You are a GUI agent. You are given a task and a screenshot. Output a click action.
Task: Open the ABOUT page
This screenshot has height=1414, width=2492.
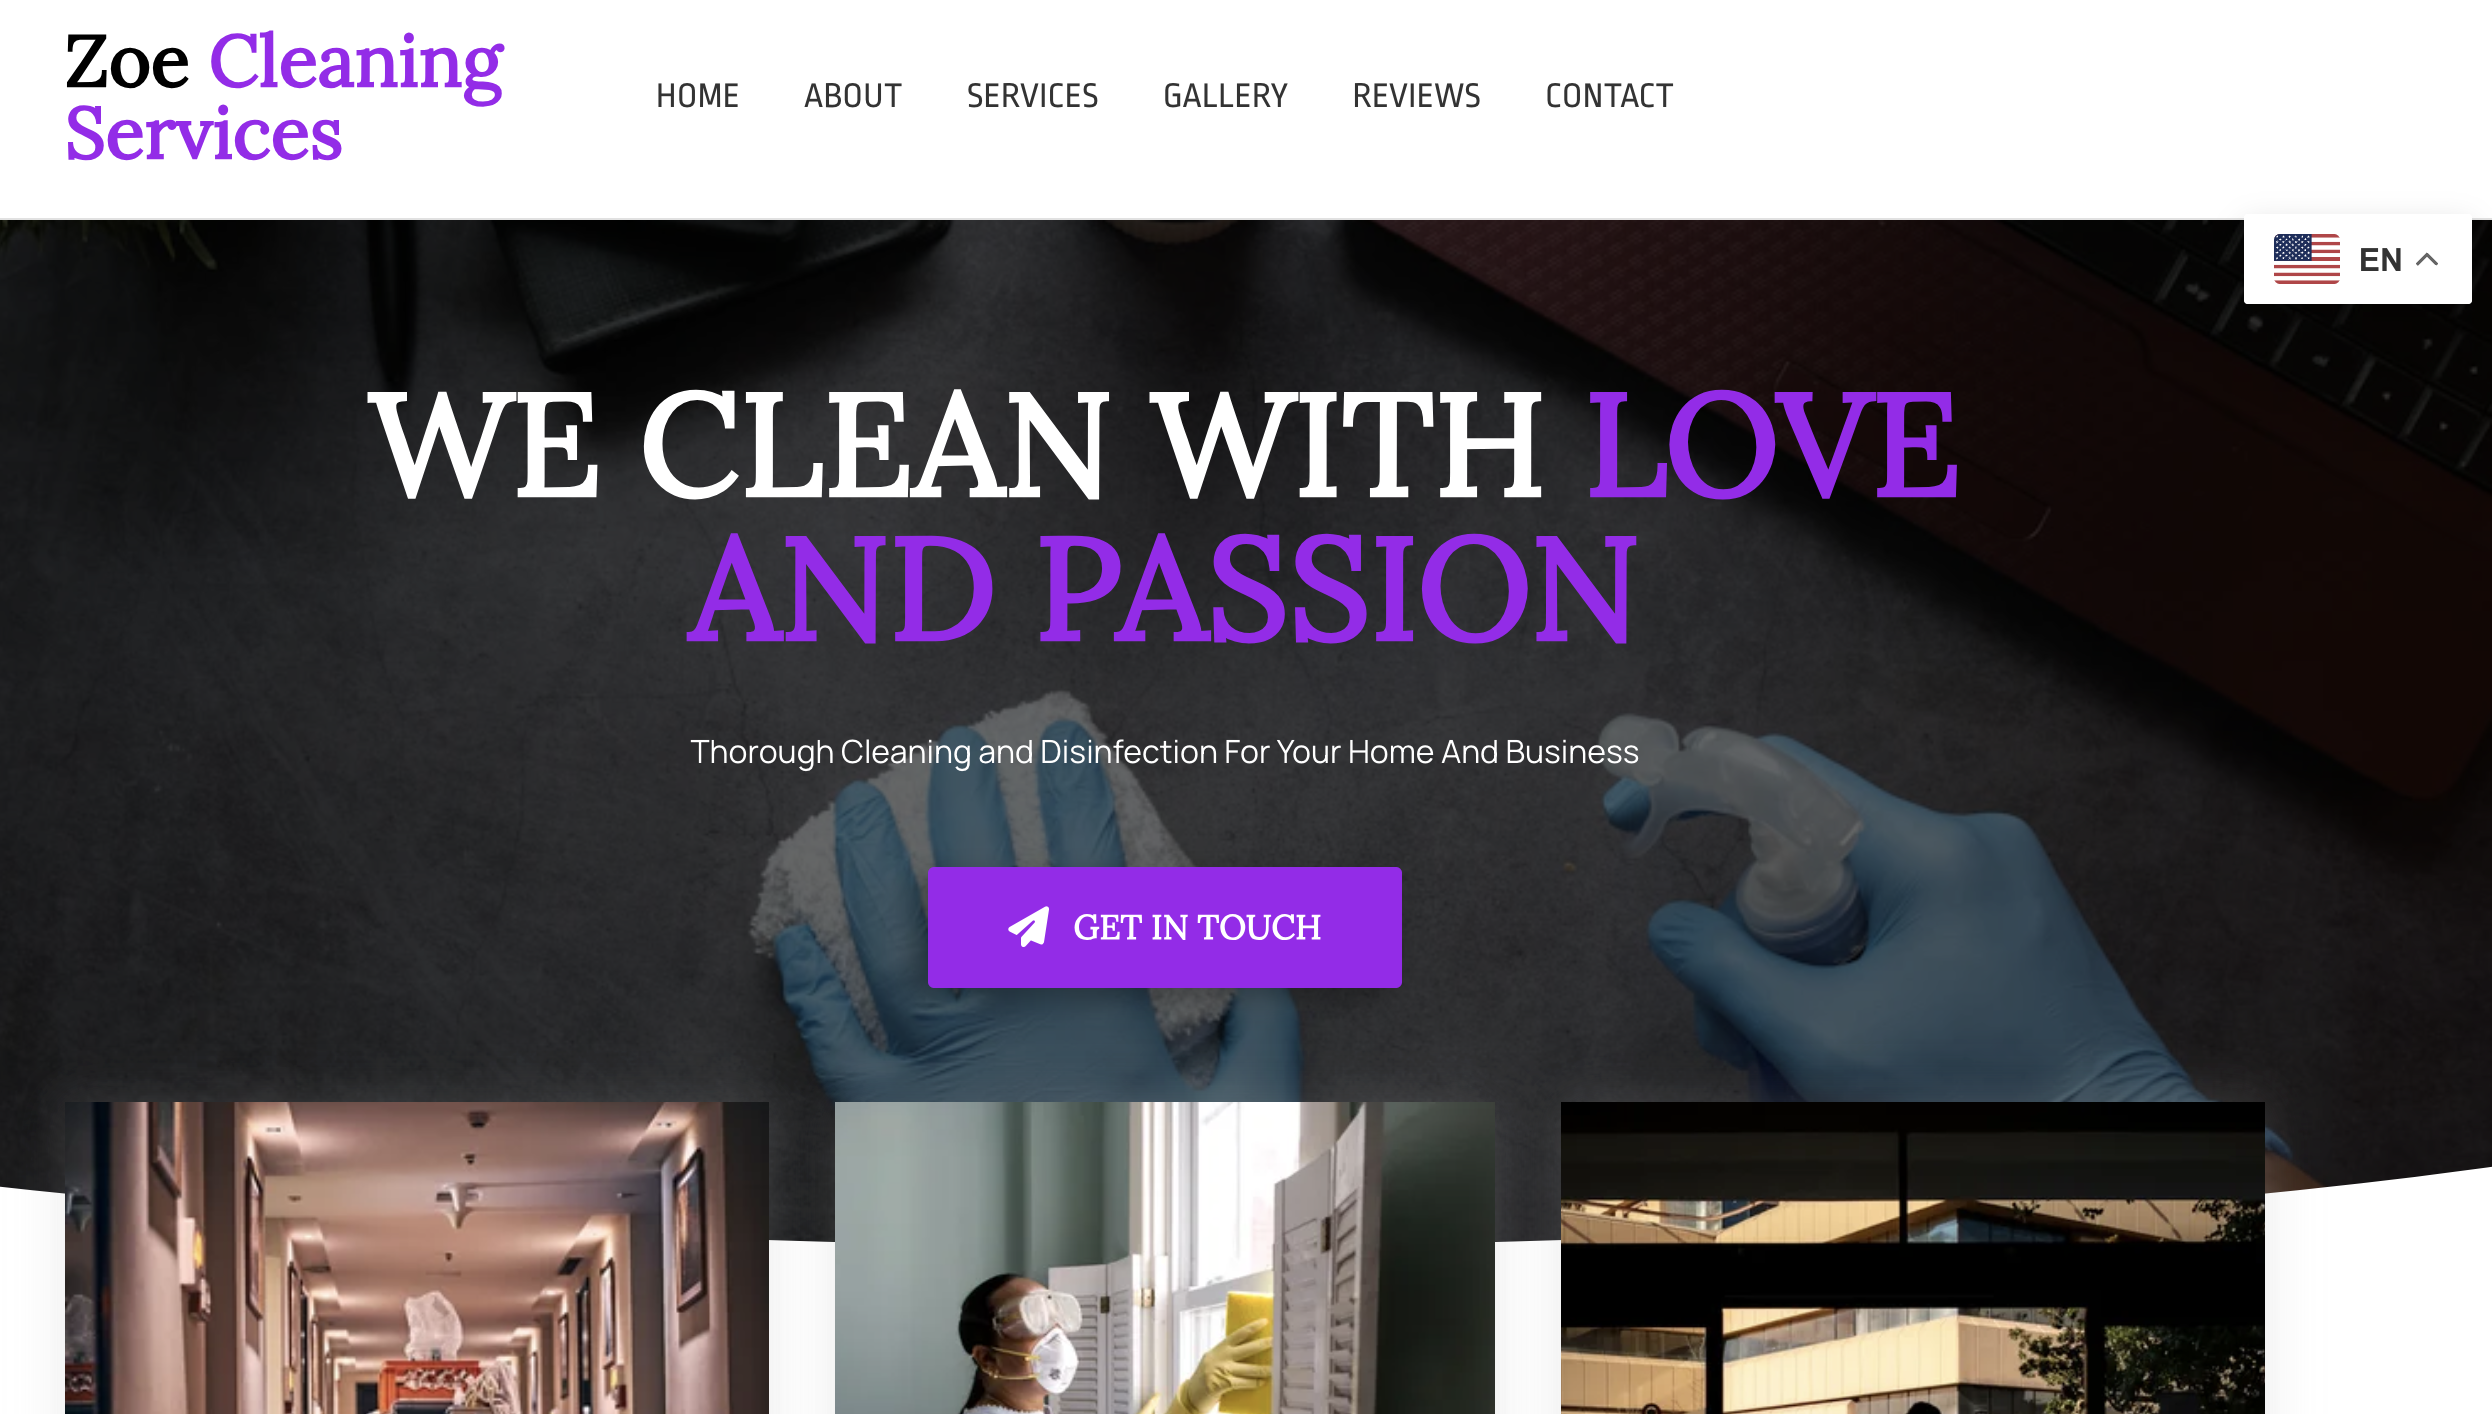(852, 96)
